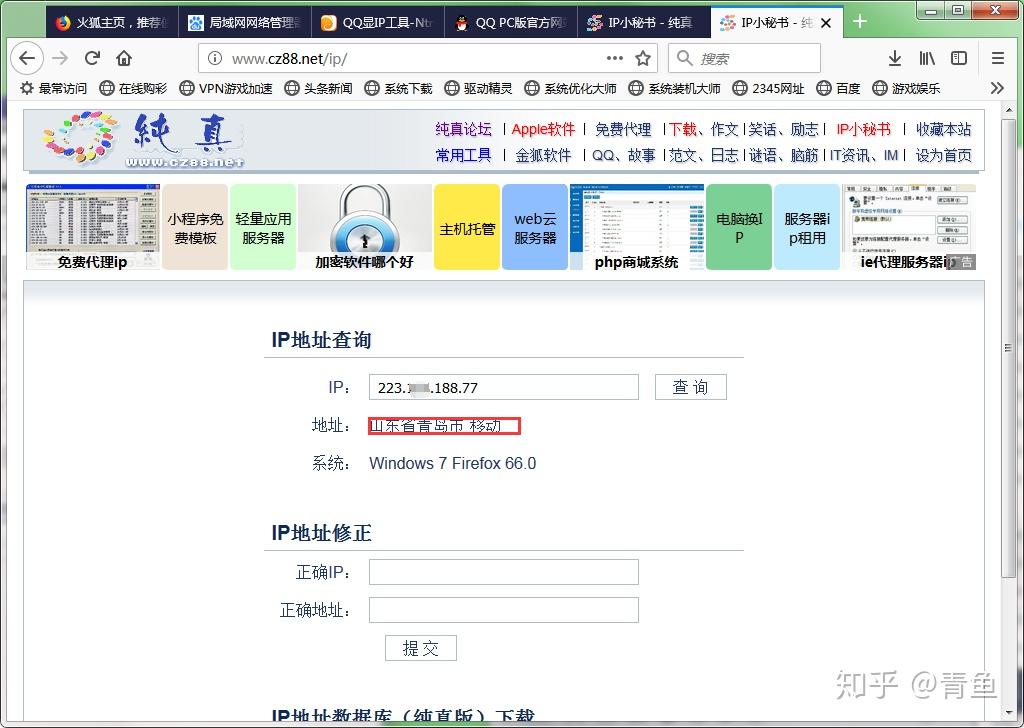Viewport: 1024px width, 728px height.
Task: Toggle the sidebar view icon
Action: point(959,58)
